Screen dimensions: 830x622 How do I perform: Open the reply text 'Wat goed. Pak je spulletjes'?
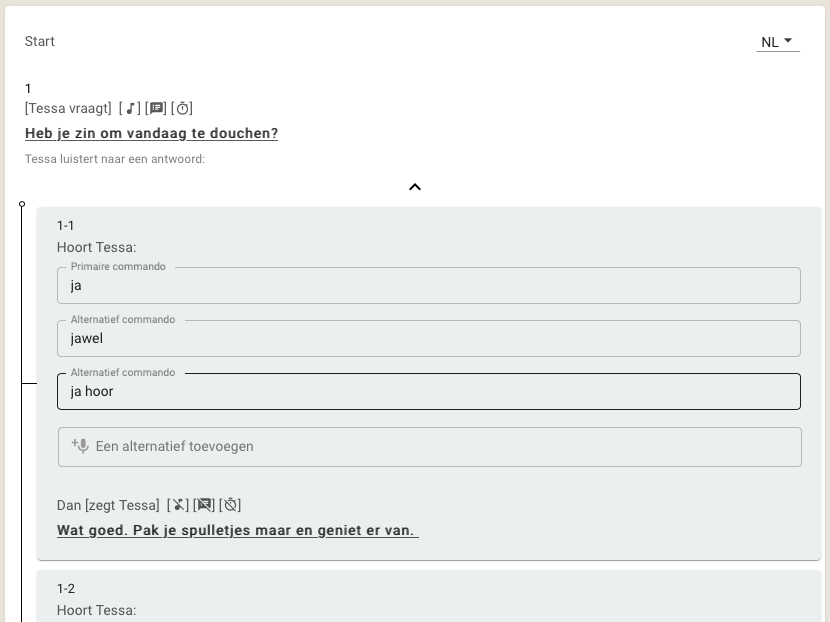click(x=237, y=530)
